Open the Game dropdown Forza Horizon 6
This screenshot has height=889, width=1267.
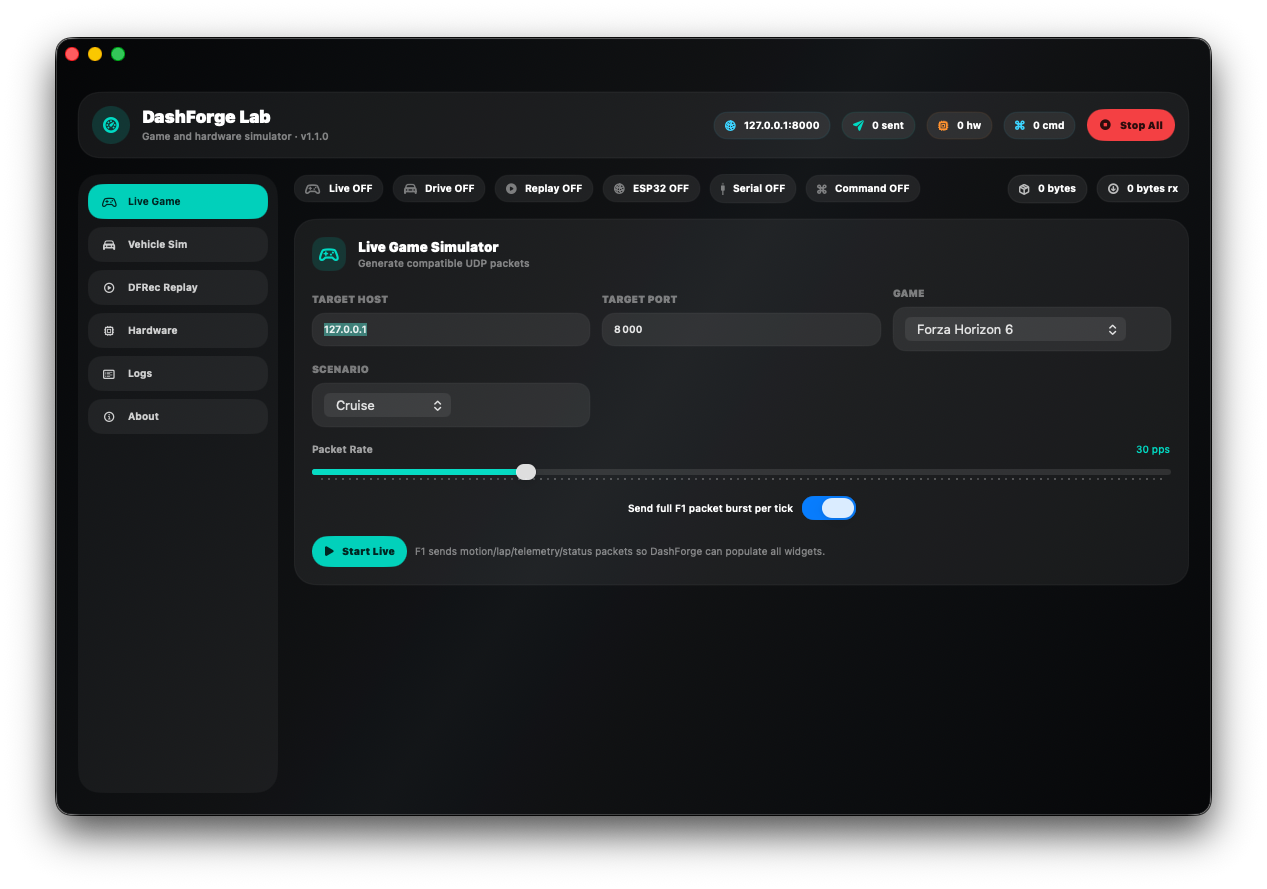1015,329
